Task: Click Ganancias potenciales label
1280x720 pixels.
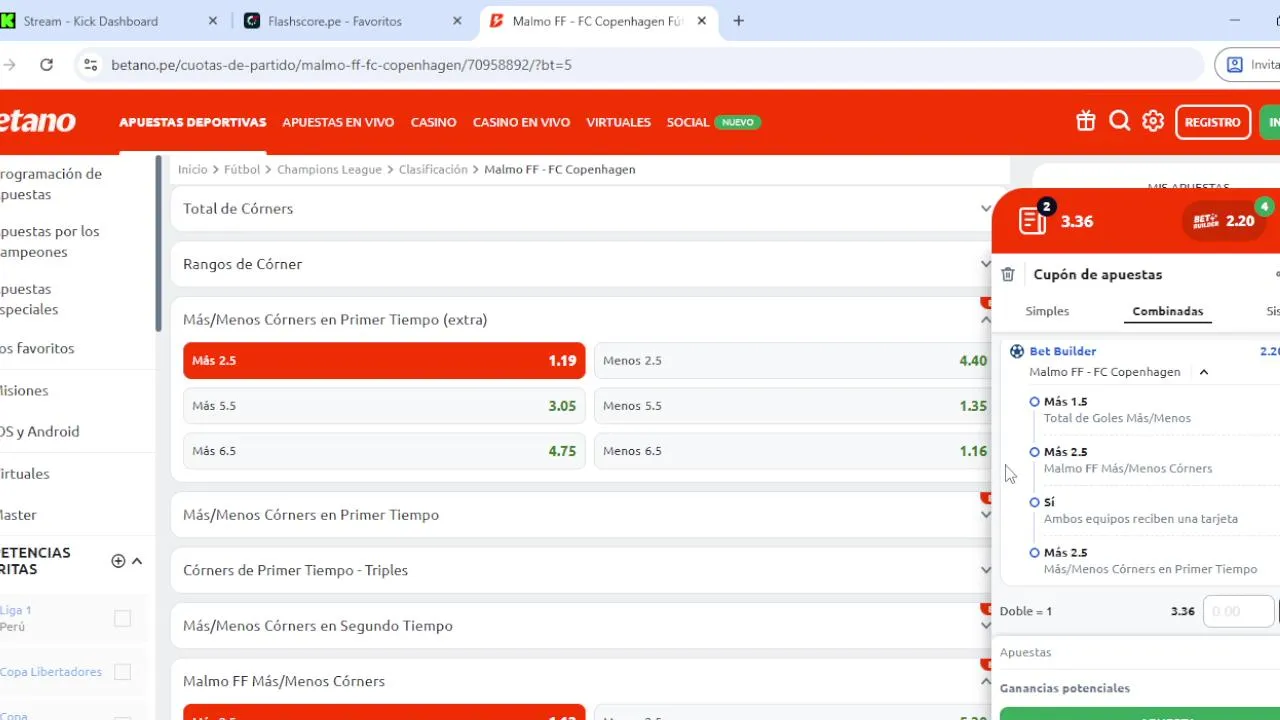Action: pyautogui.click(x=1065, y=688)
